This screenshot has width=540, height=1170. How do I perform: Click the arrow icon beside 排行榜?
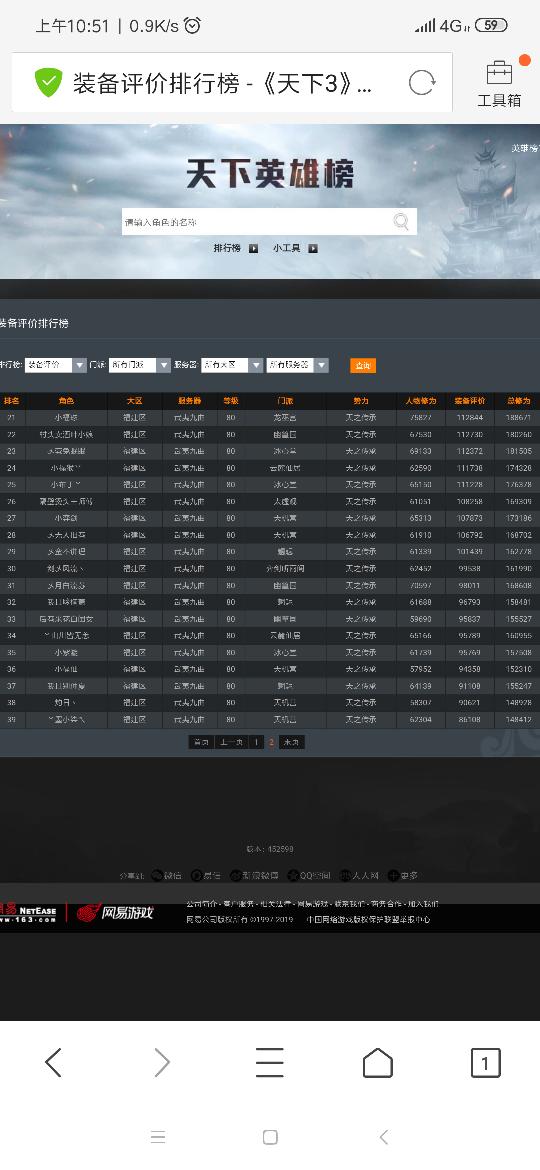(254, 248)
